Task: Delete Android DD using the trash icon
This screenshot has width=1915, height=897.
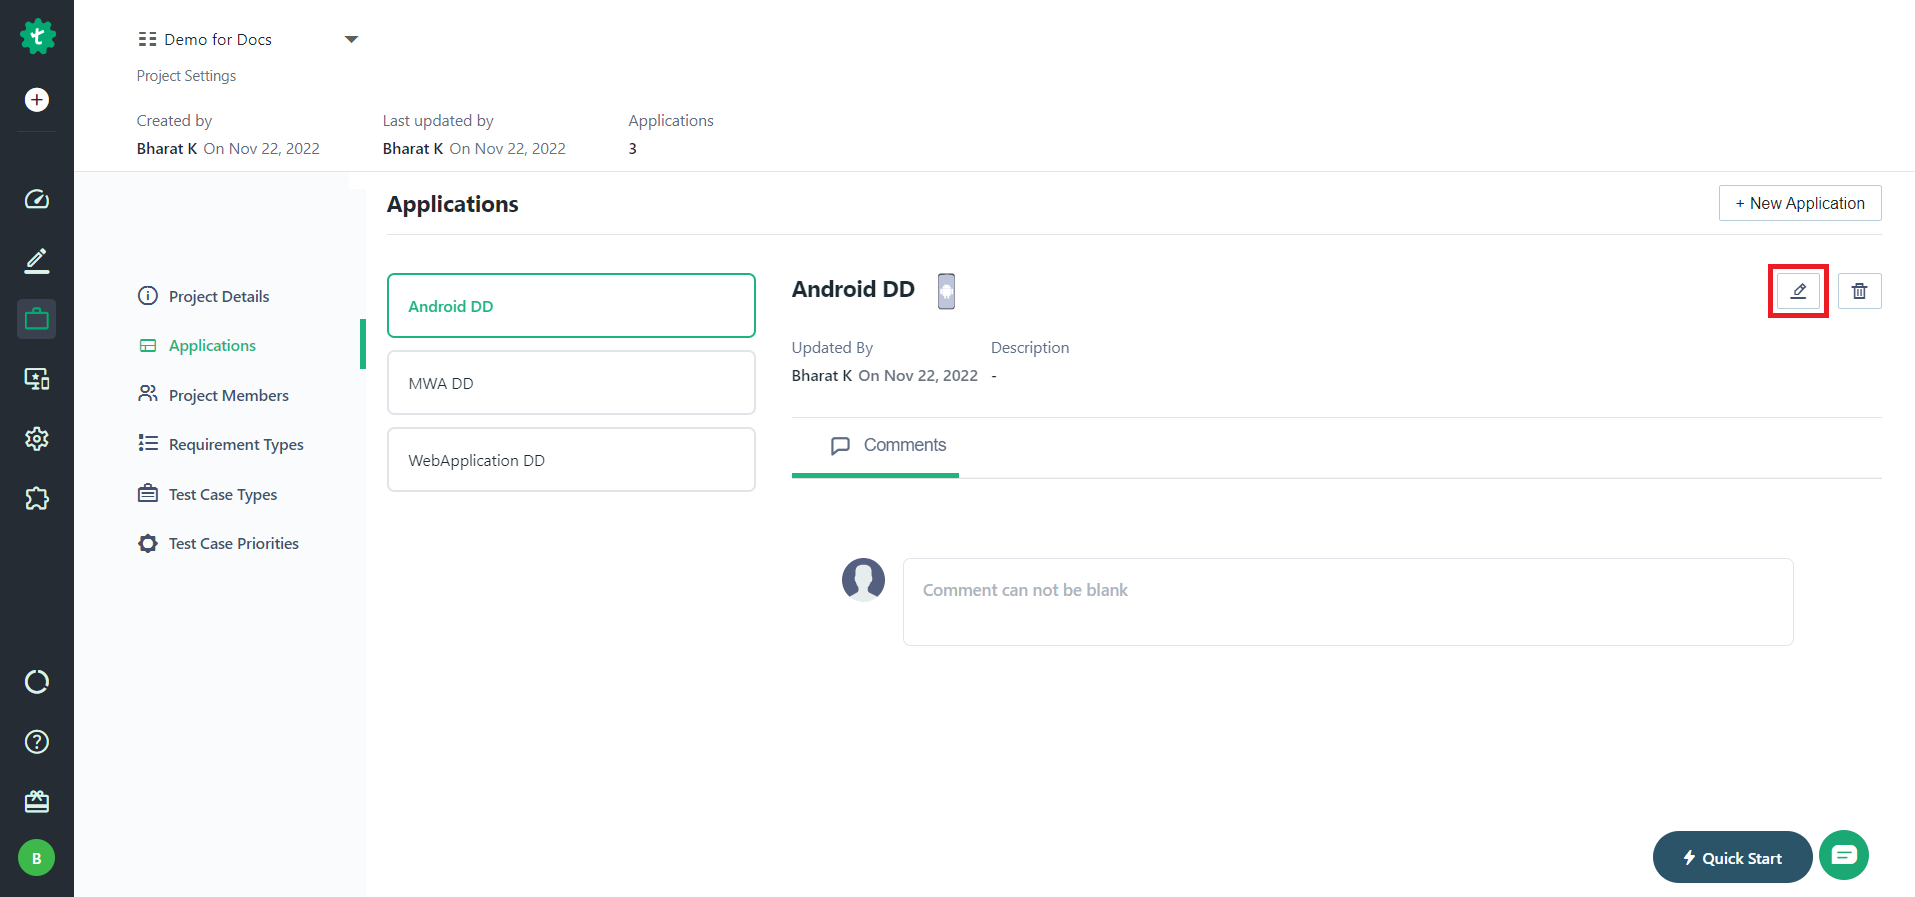Action: click(x=1860, y=291)
